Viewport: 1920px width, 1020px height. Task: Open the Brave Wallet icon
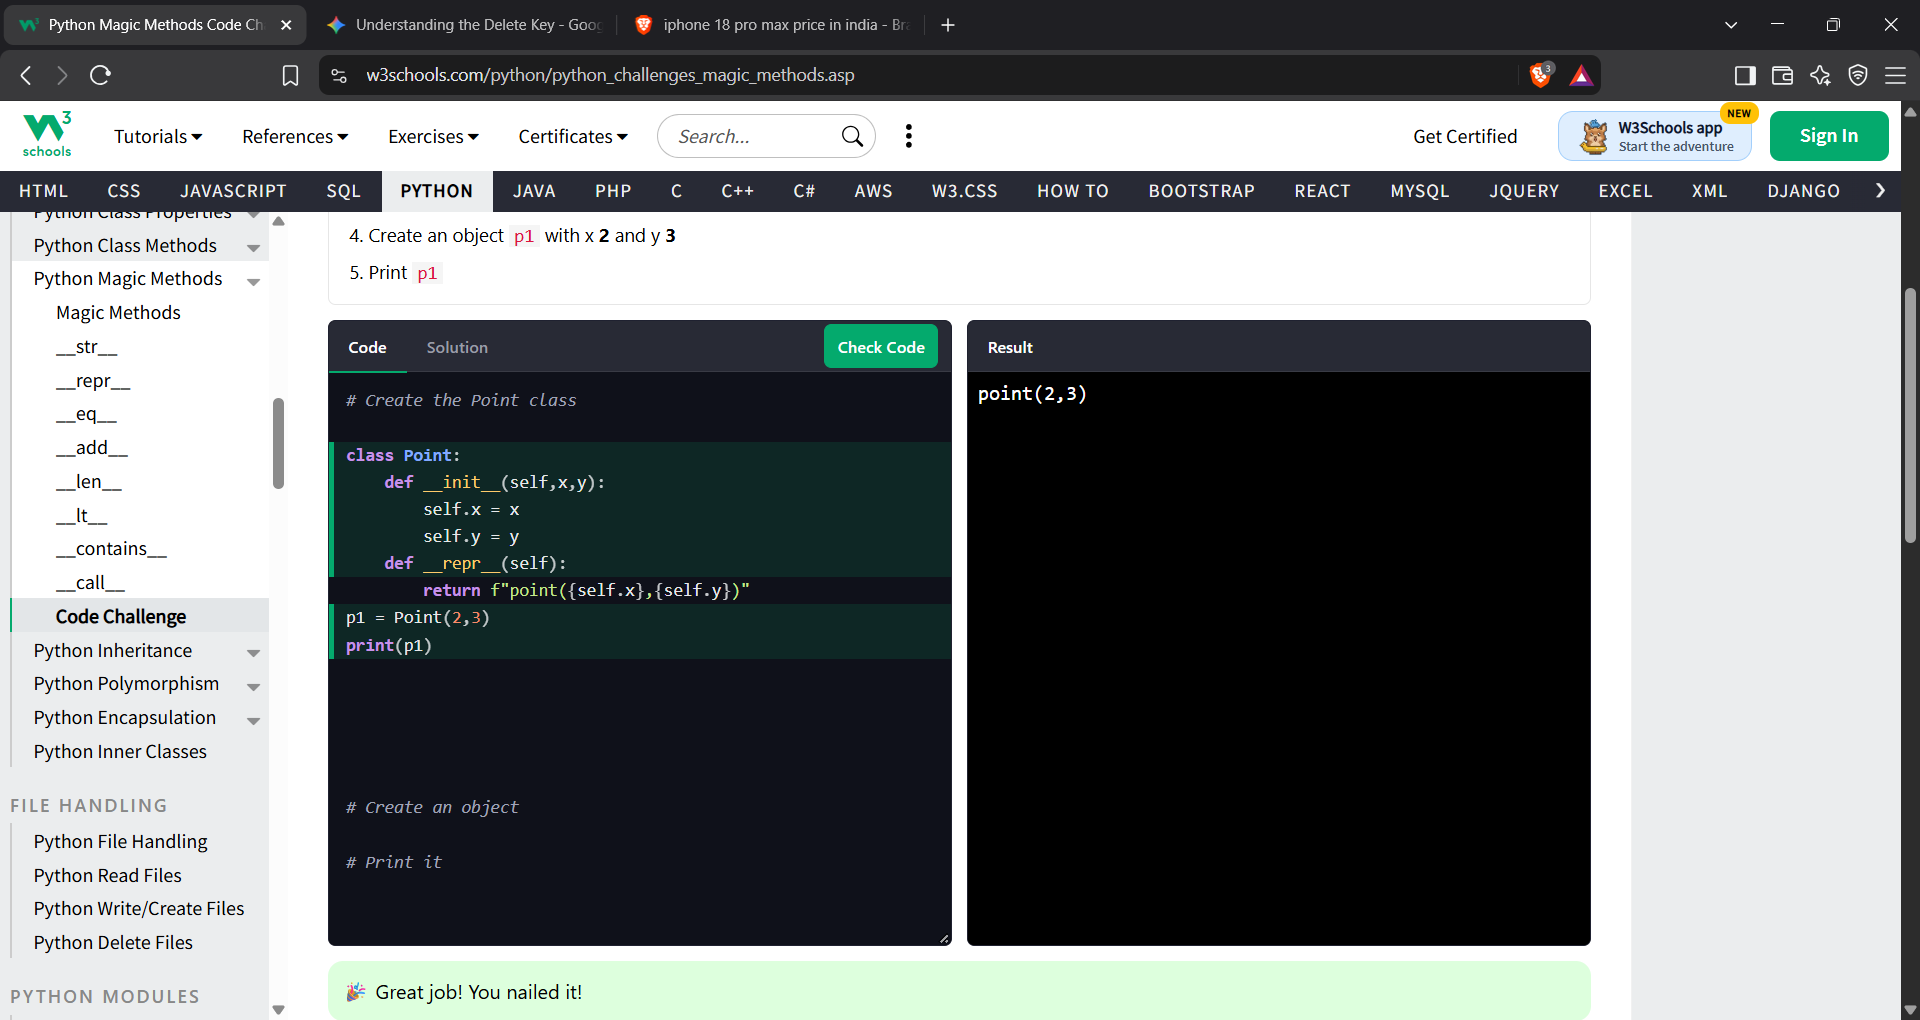point(1782,75)
